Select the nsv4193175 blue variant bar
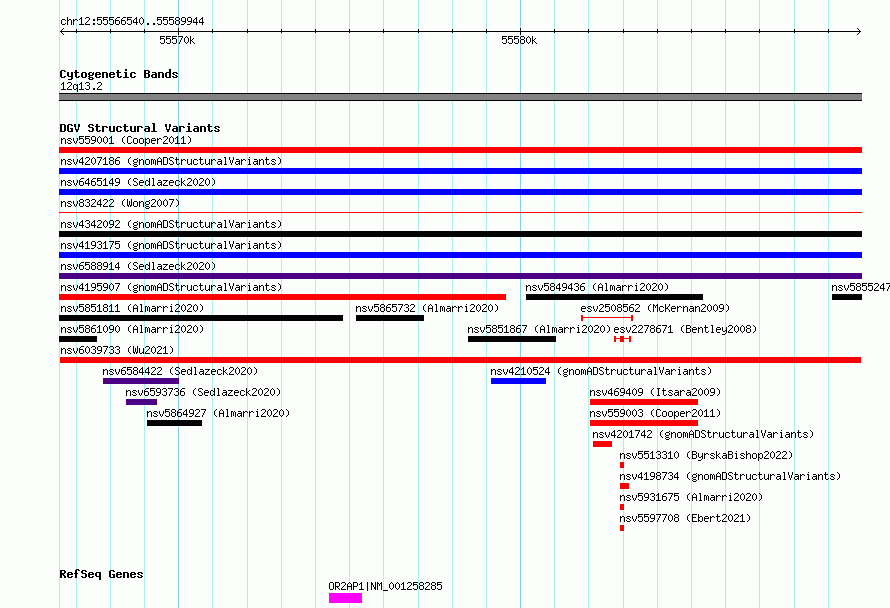 460,255
